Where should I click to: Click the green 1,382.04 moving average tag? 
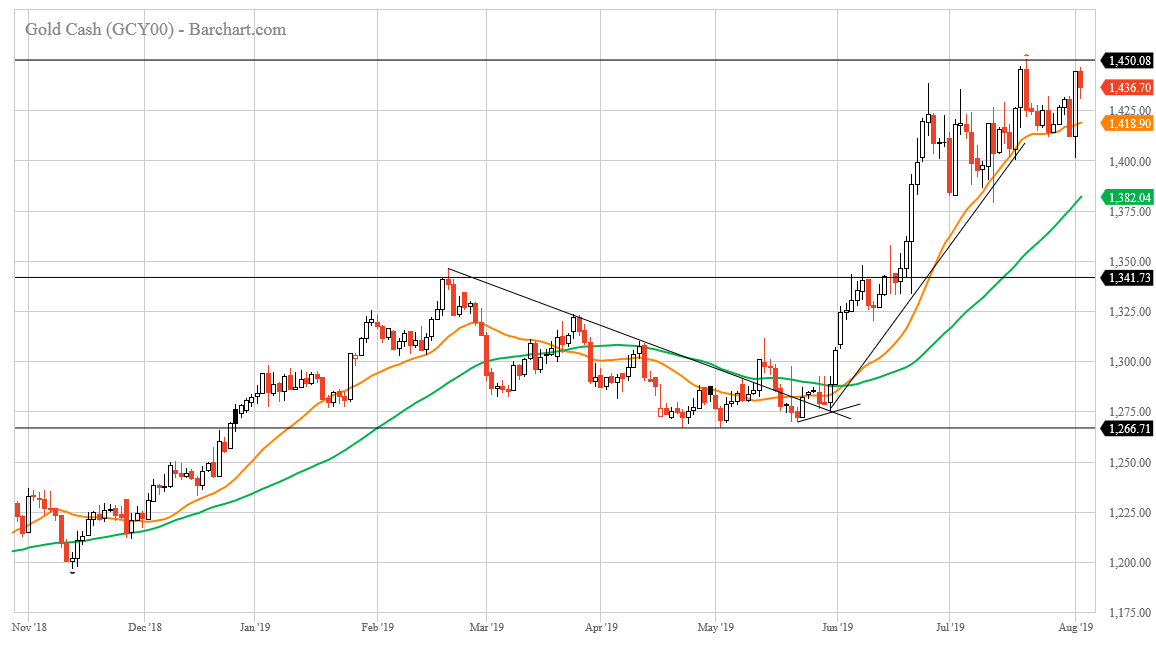point(1127,197)
